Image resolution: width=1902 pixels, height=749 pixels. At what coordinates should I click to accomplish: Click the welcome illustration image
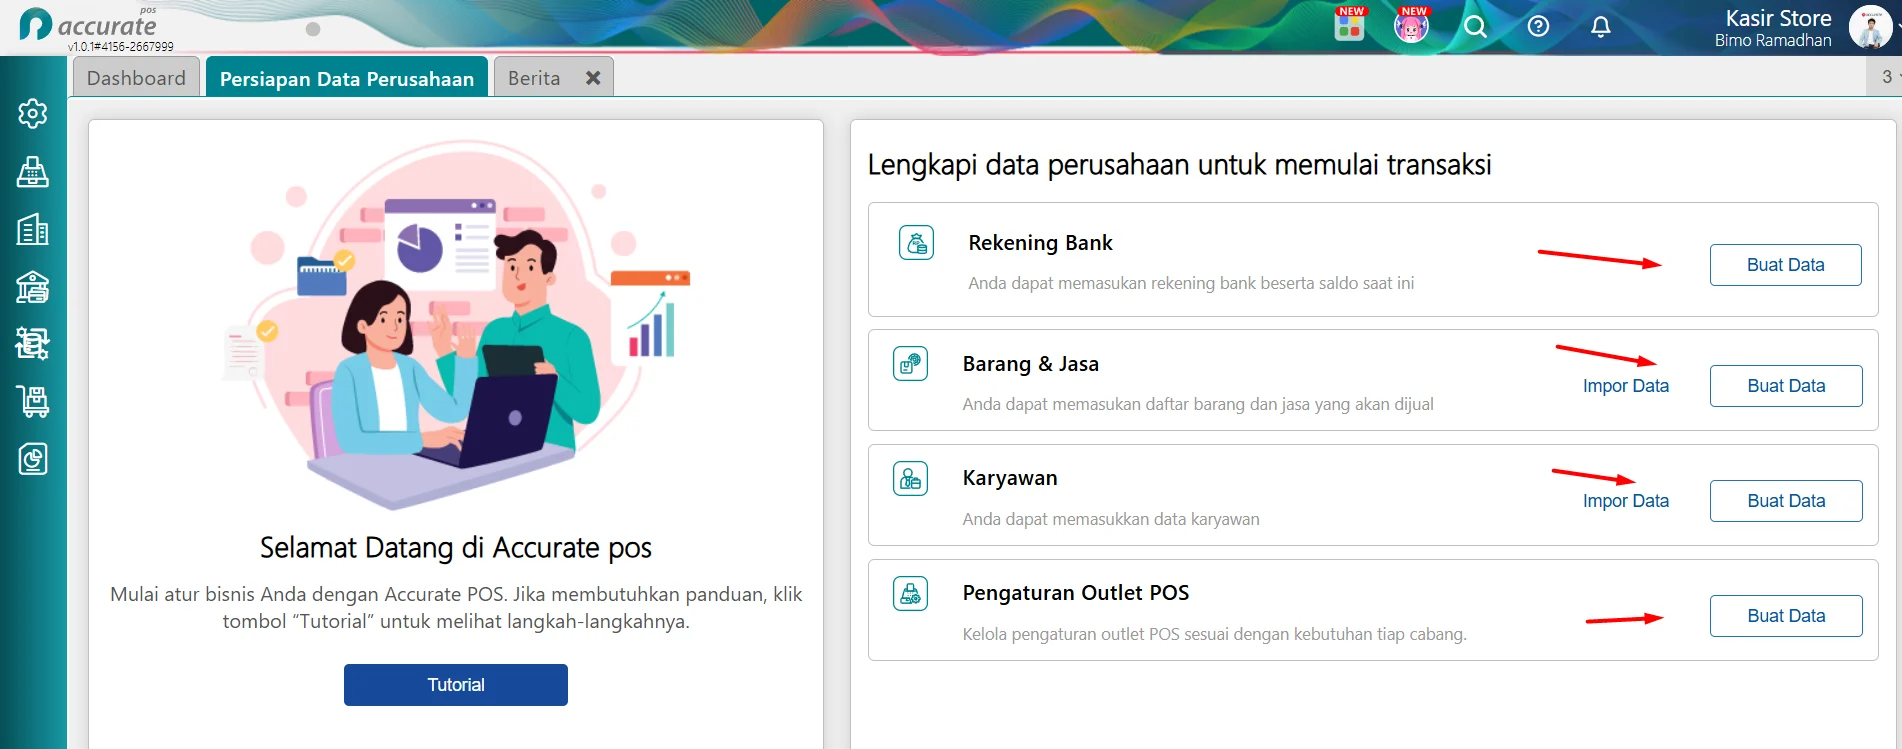456,325
